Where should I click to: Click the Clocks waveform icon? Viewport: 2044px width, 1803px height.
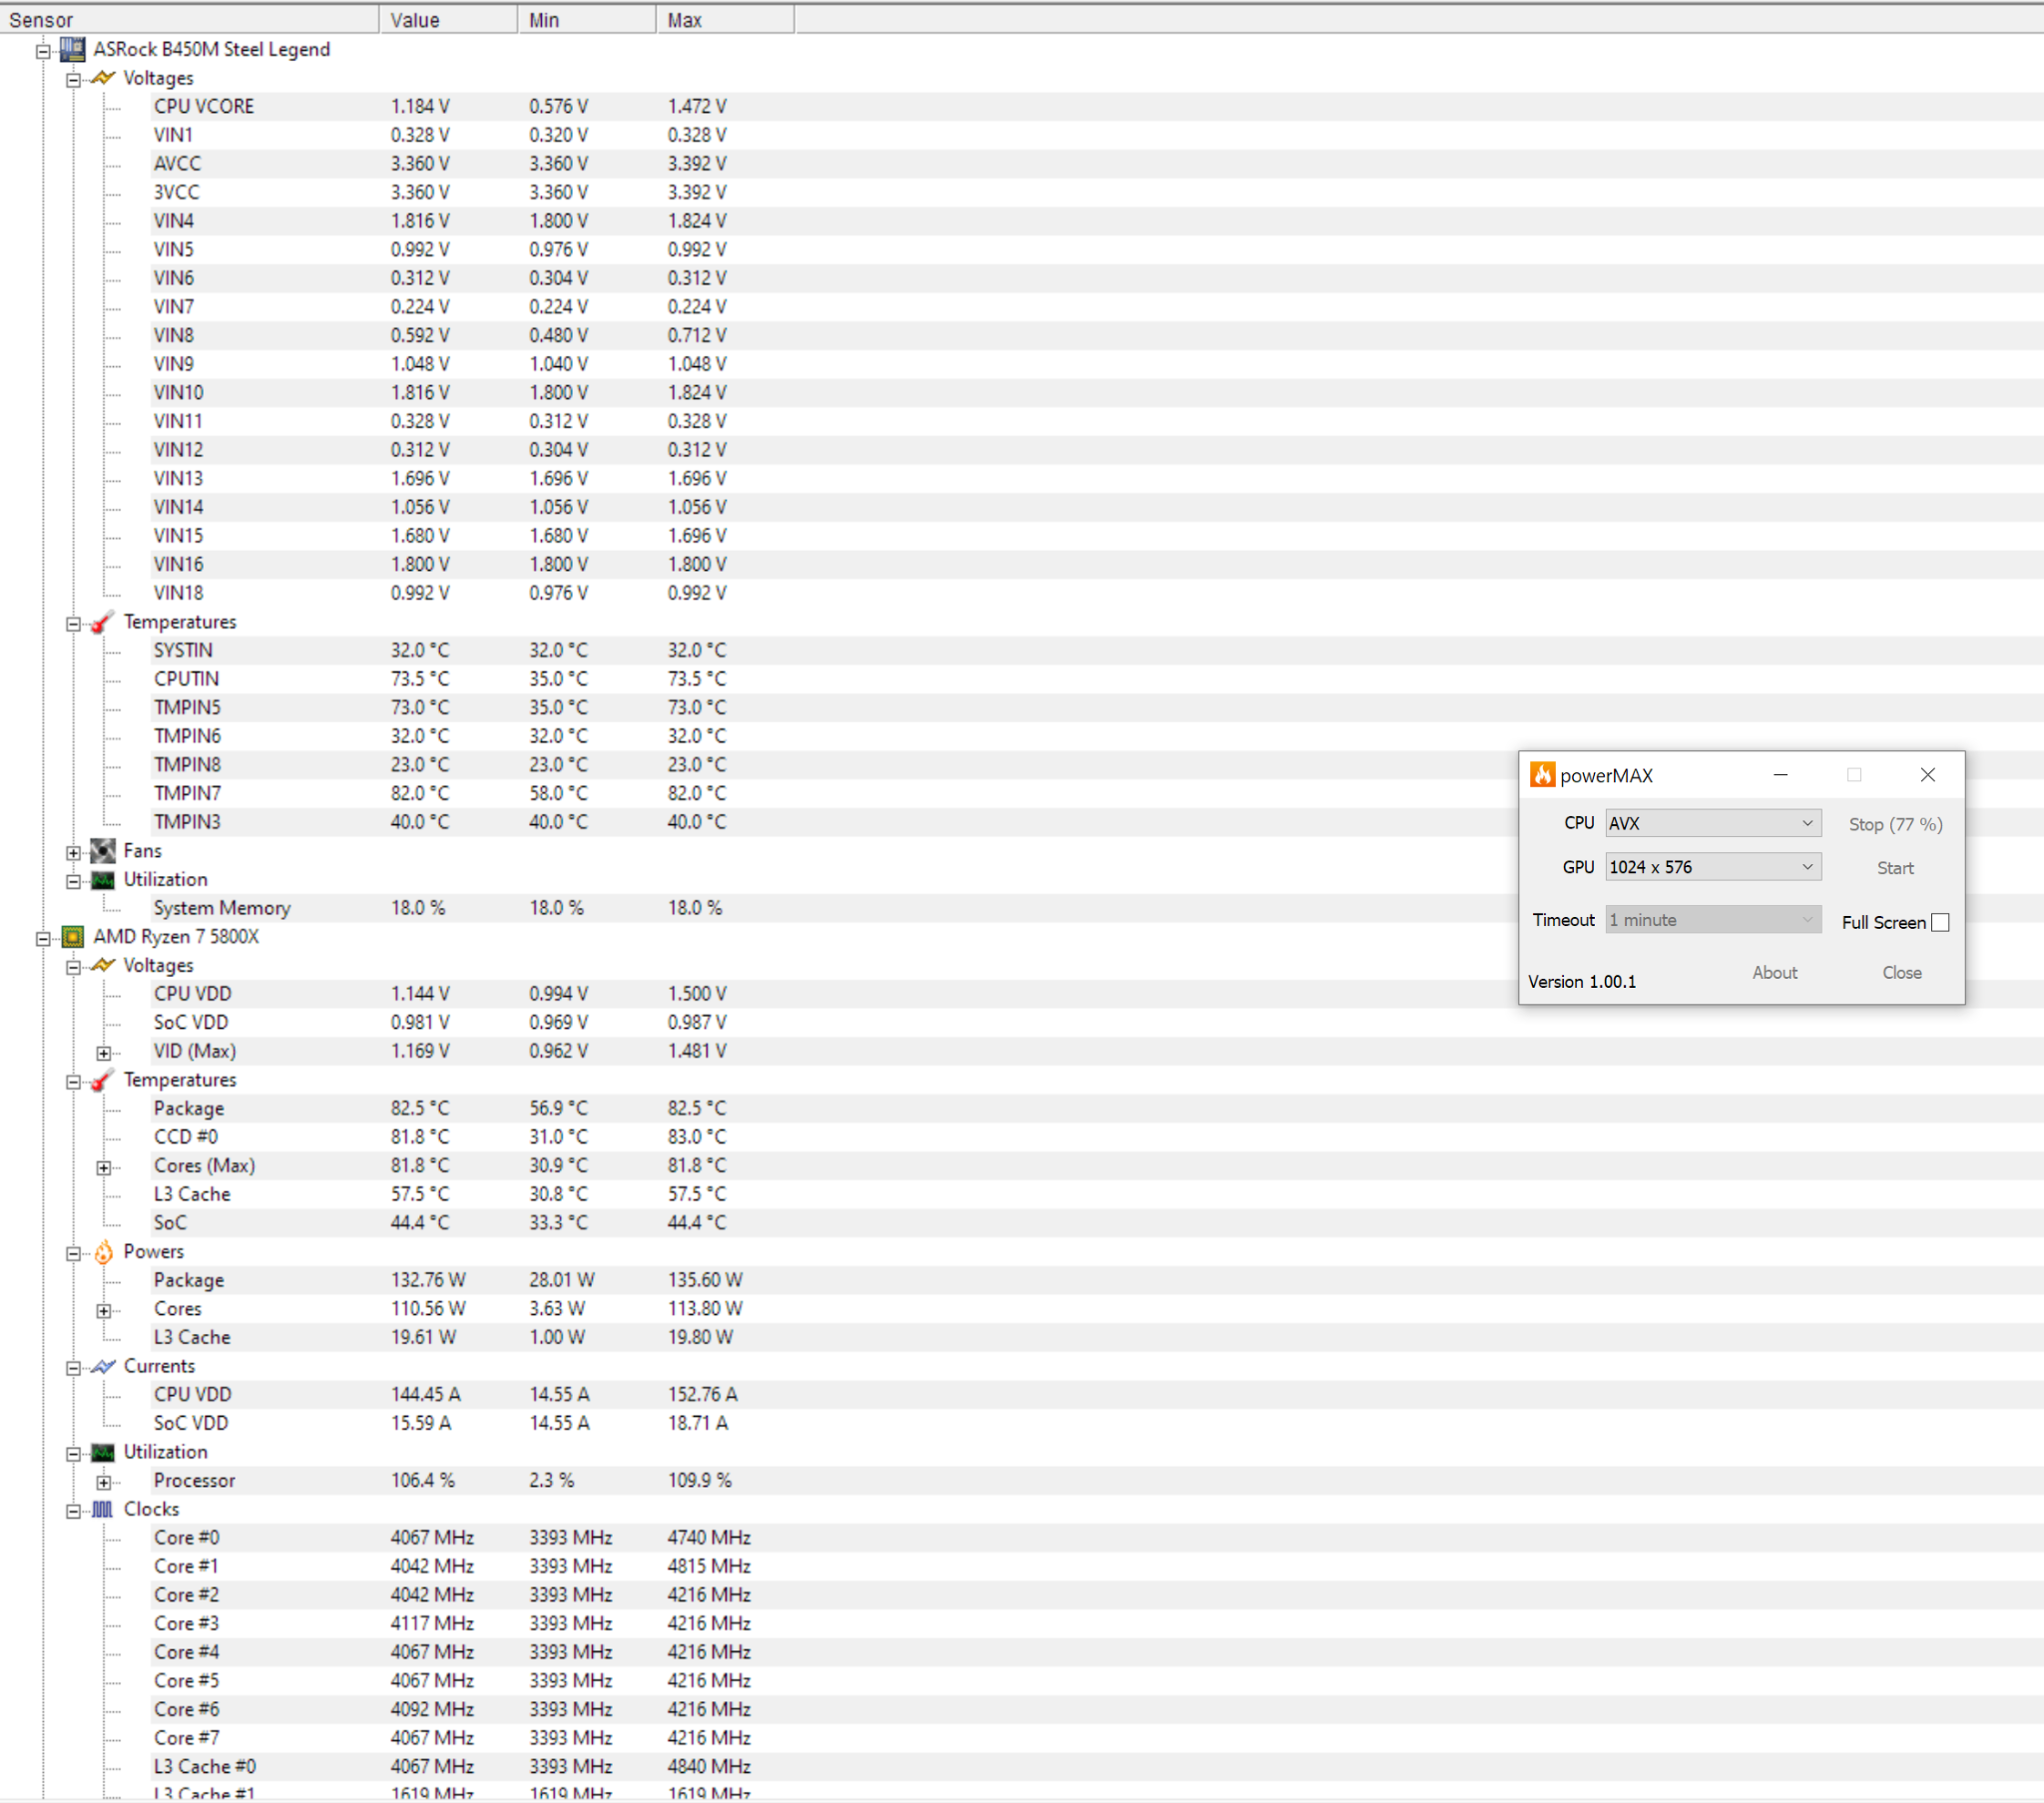[103, 1510]
